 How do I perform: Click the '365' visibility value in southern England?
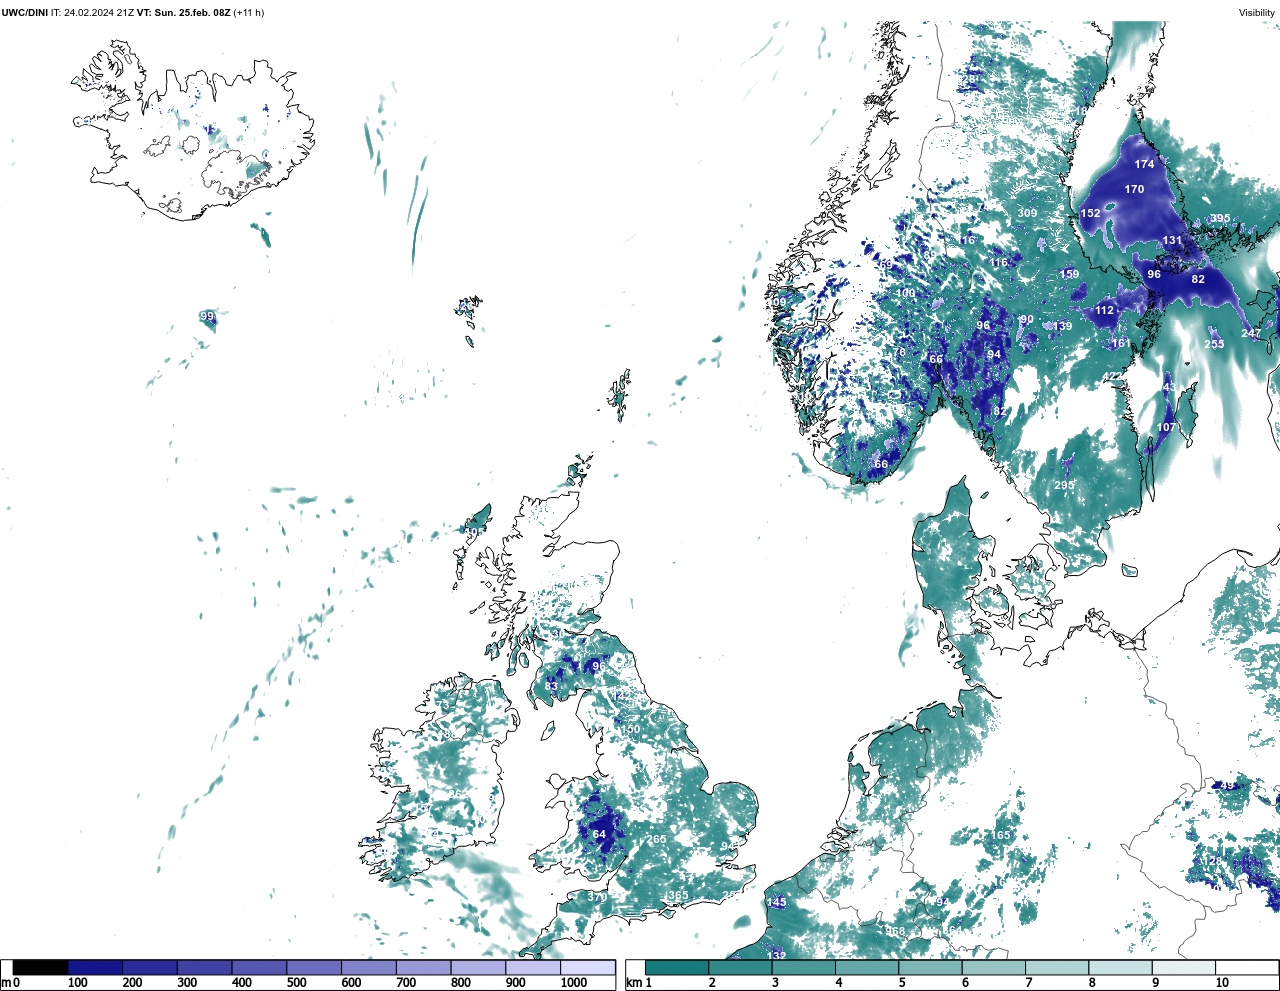(x=678, y=895)
